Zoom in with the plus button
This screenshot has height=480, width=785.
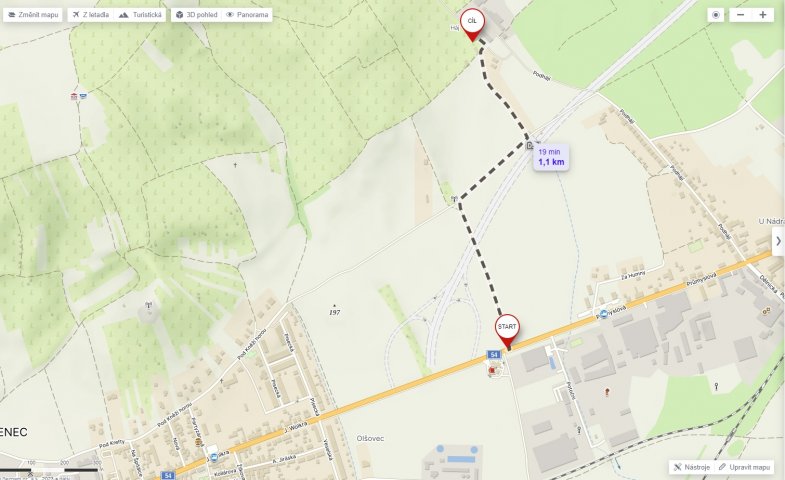coord(762,15)
